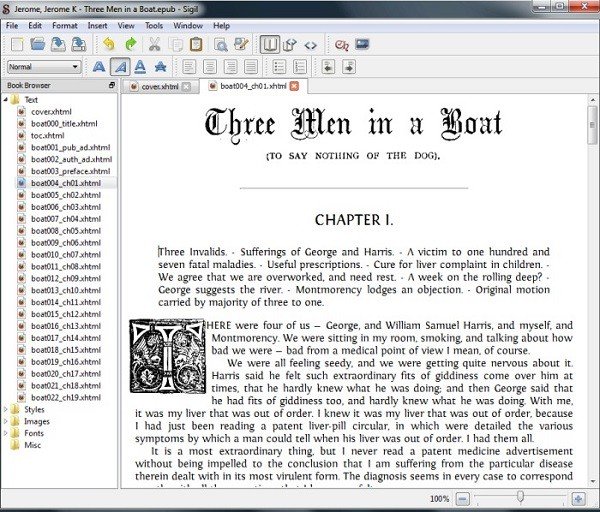The image size is (600, 512).
Task: Cut selection using scissors icon
Action: 154,45
